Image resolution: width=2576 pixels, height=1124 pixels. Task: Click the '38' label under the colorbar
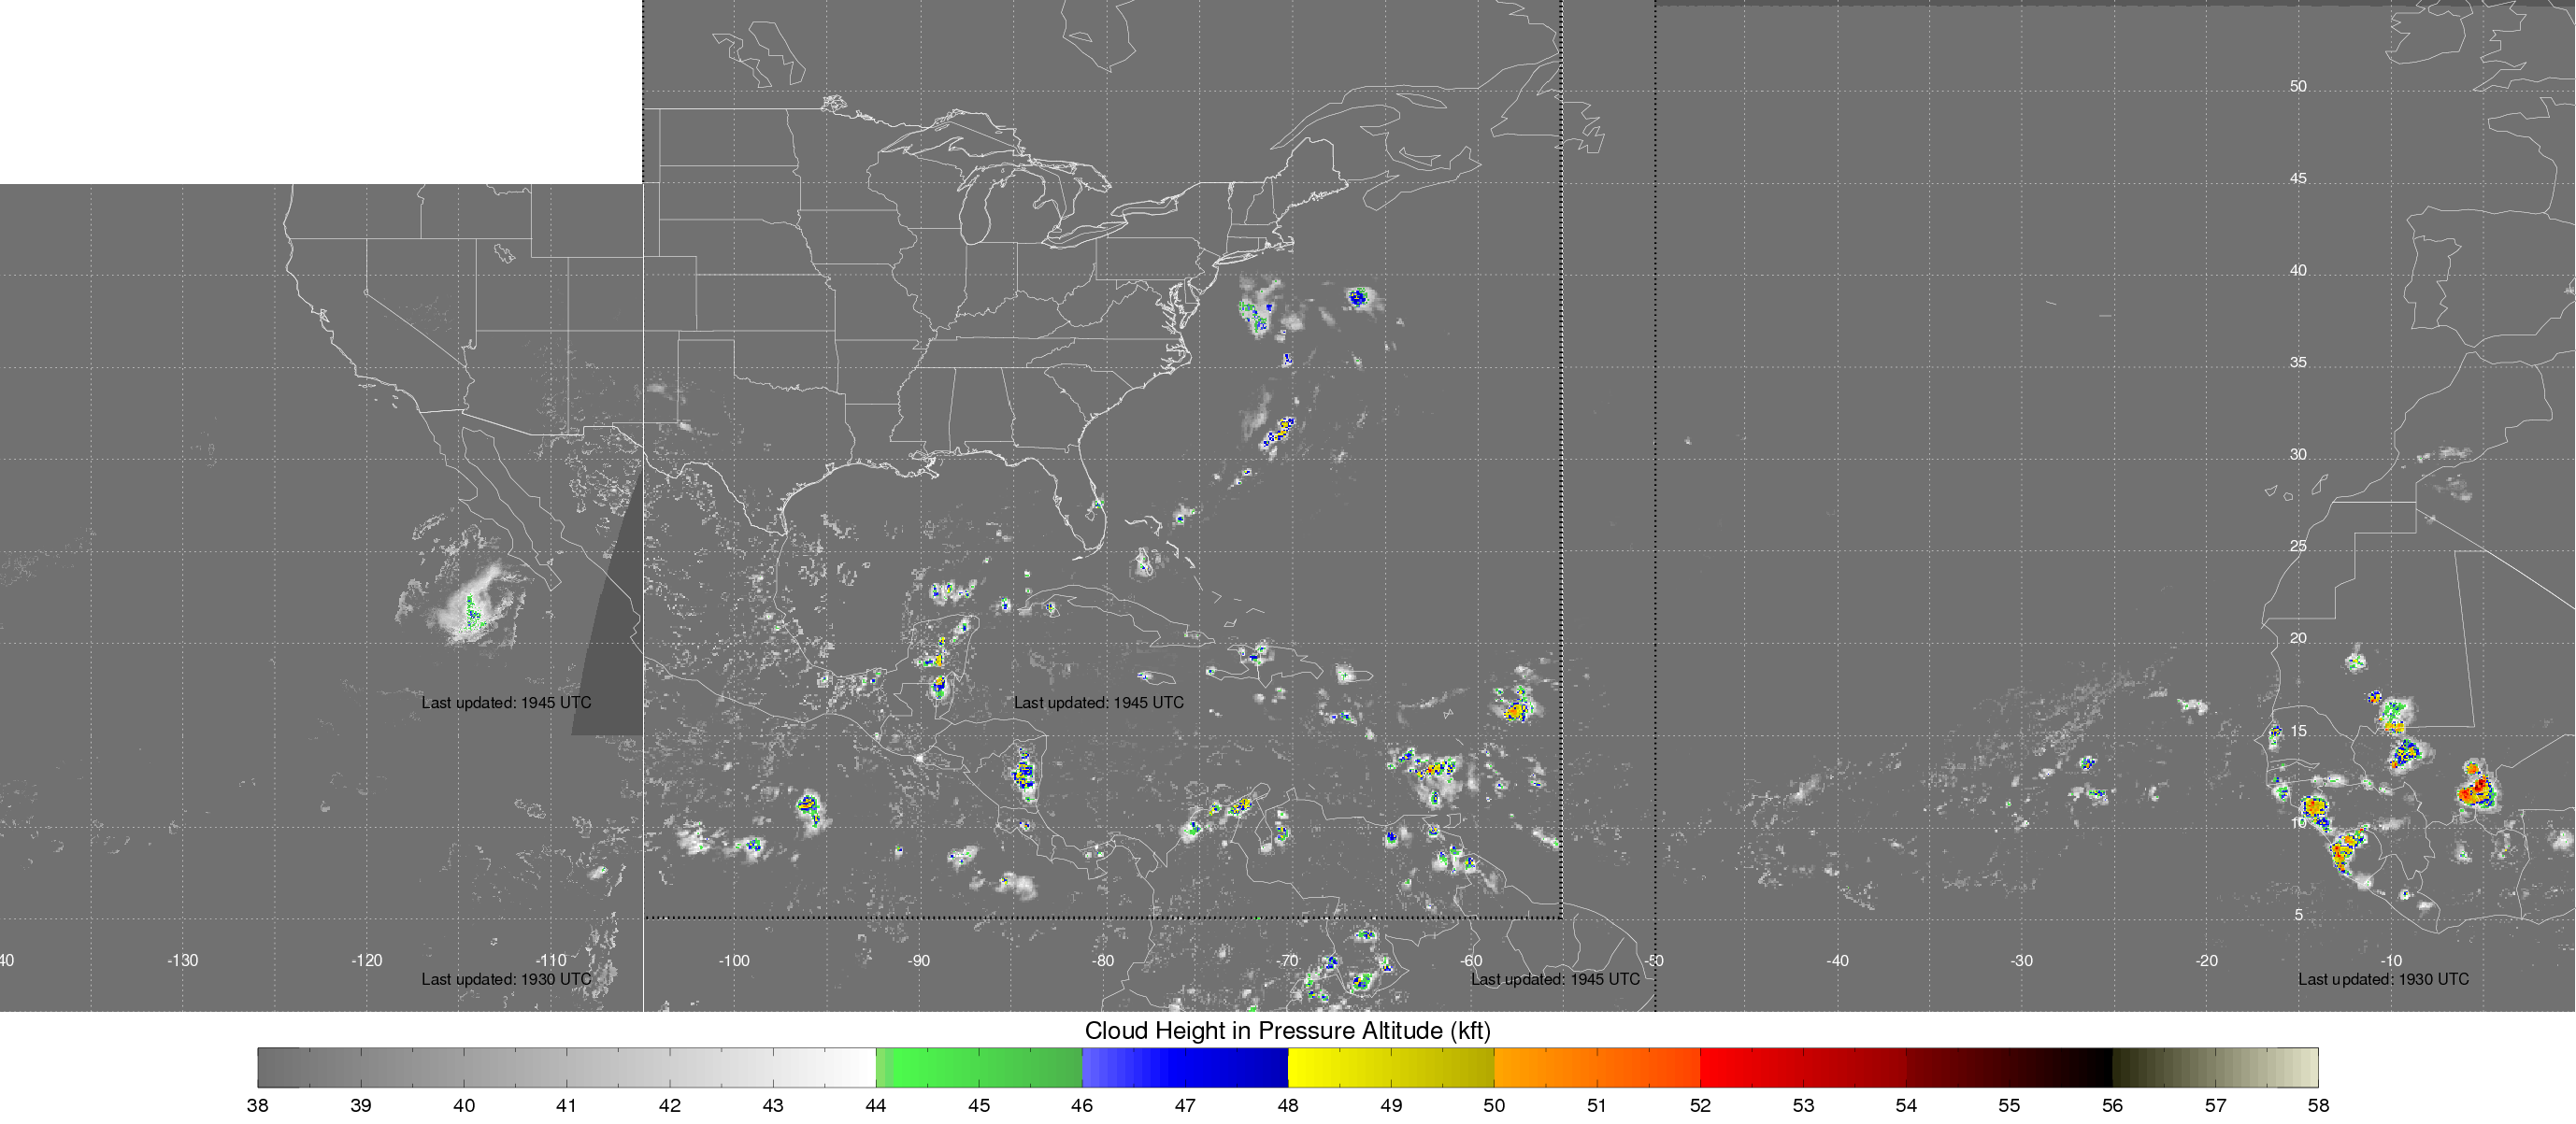[x=257, y=1105]
